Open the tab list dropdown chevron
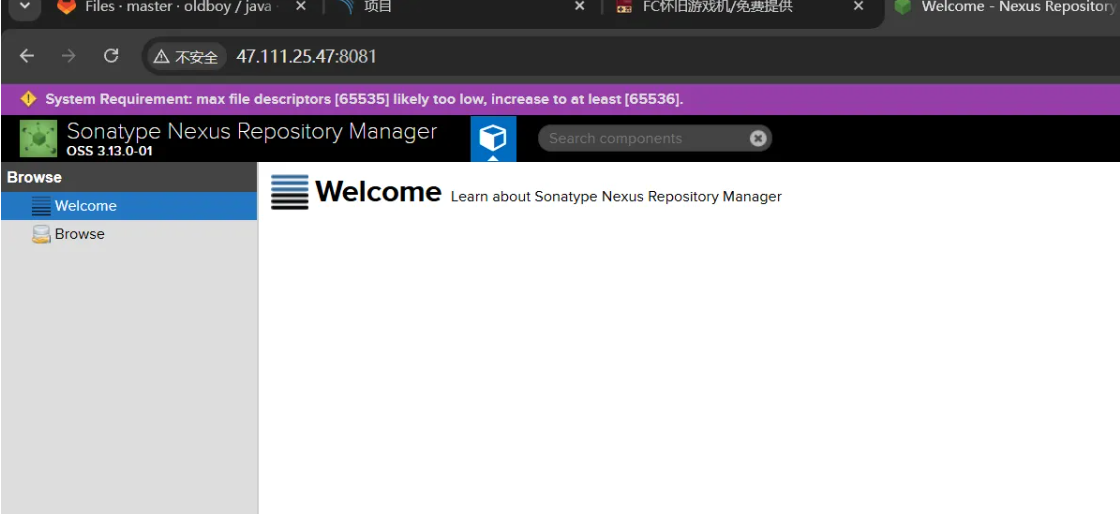Viewport: 1120px width, 514px height. point(25,6)
